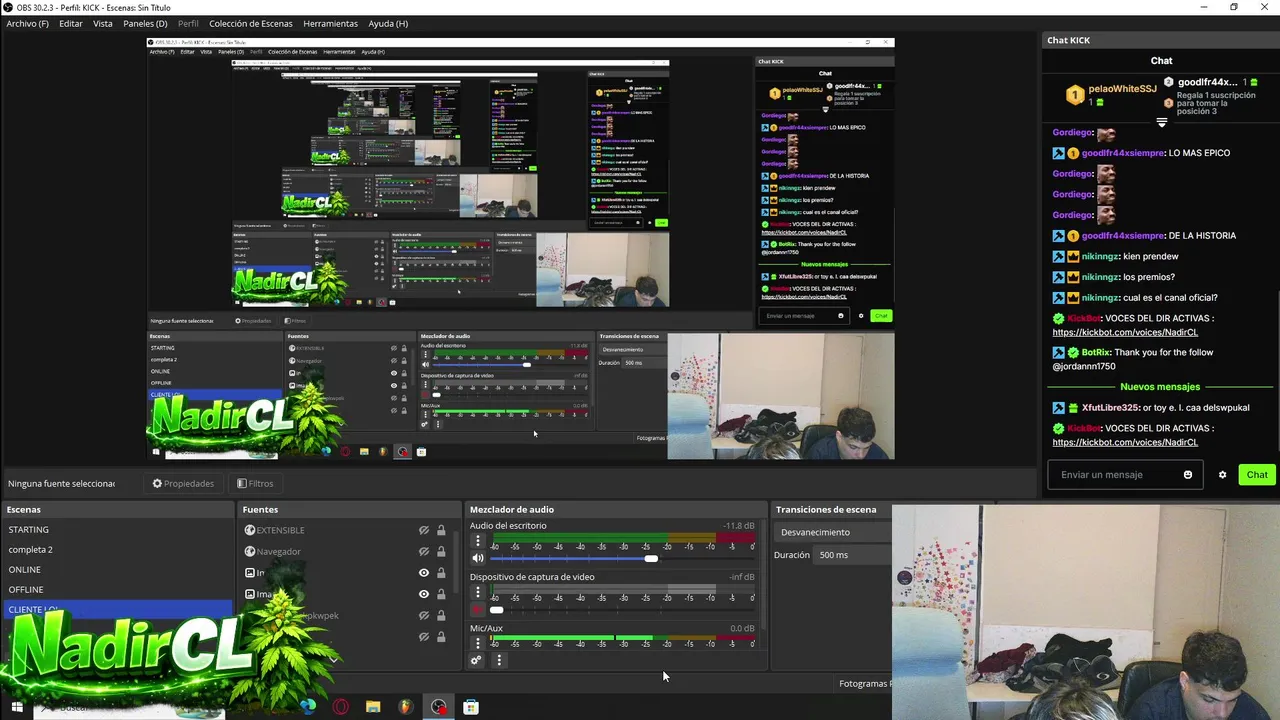Hide the source row labeled Ima

(424, 594)
